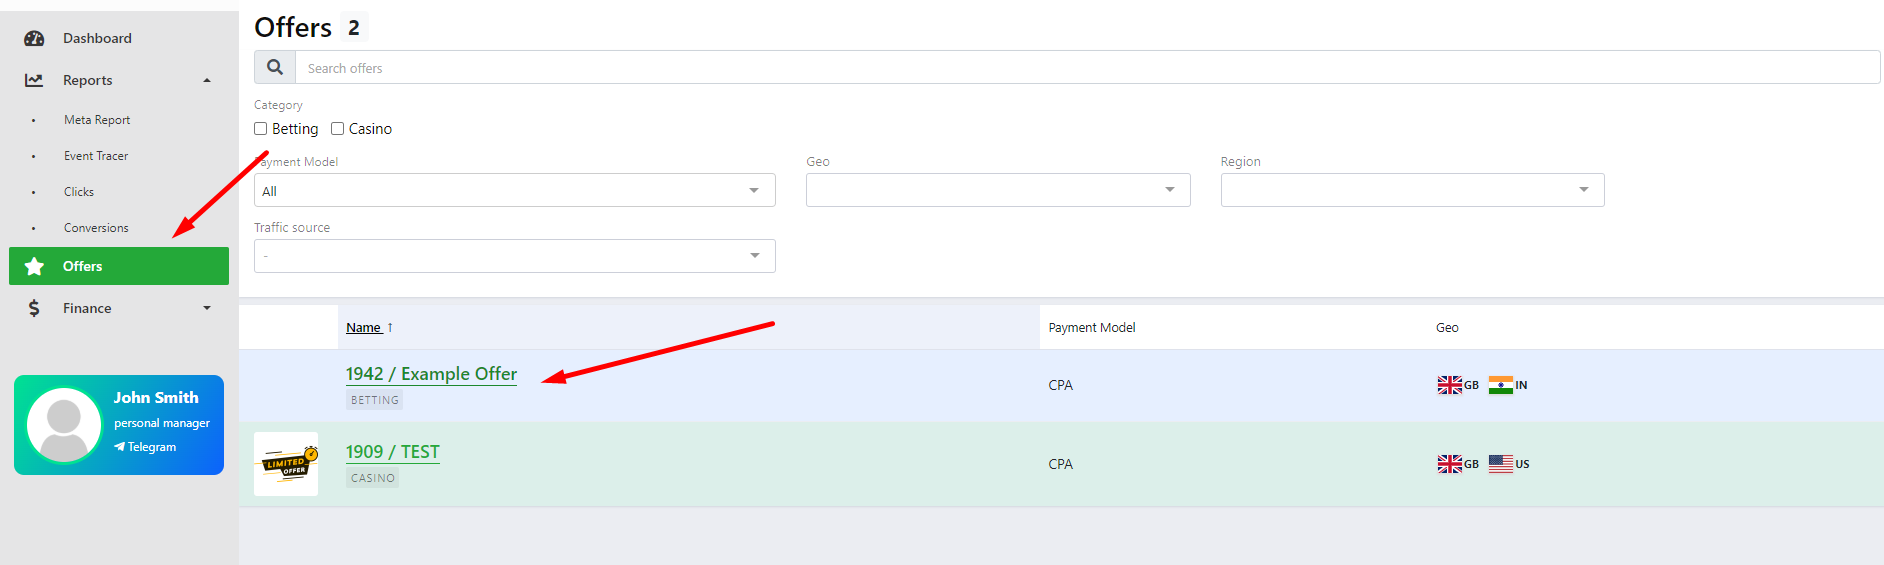Click the India flag icon
1884x565 pixels.
(x=1500, y=385)
